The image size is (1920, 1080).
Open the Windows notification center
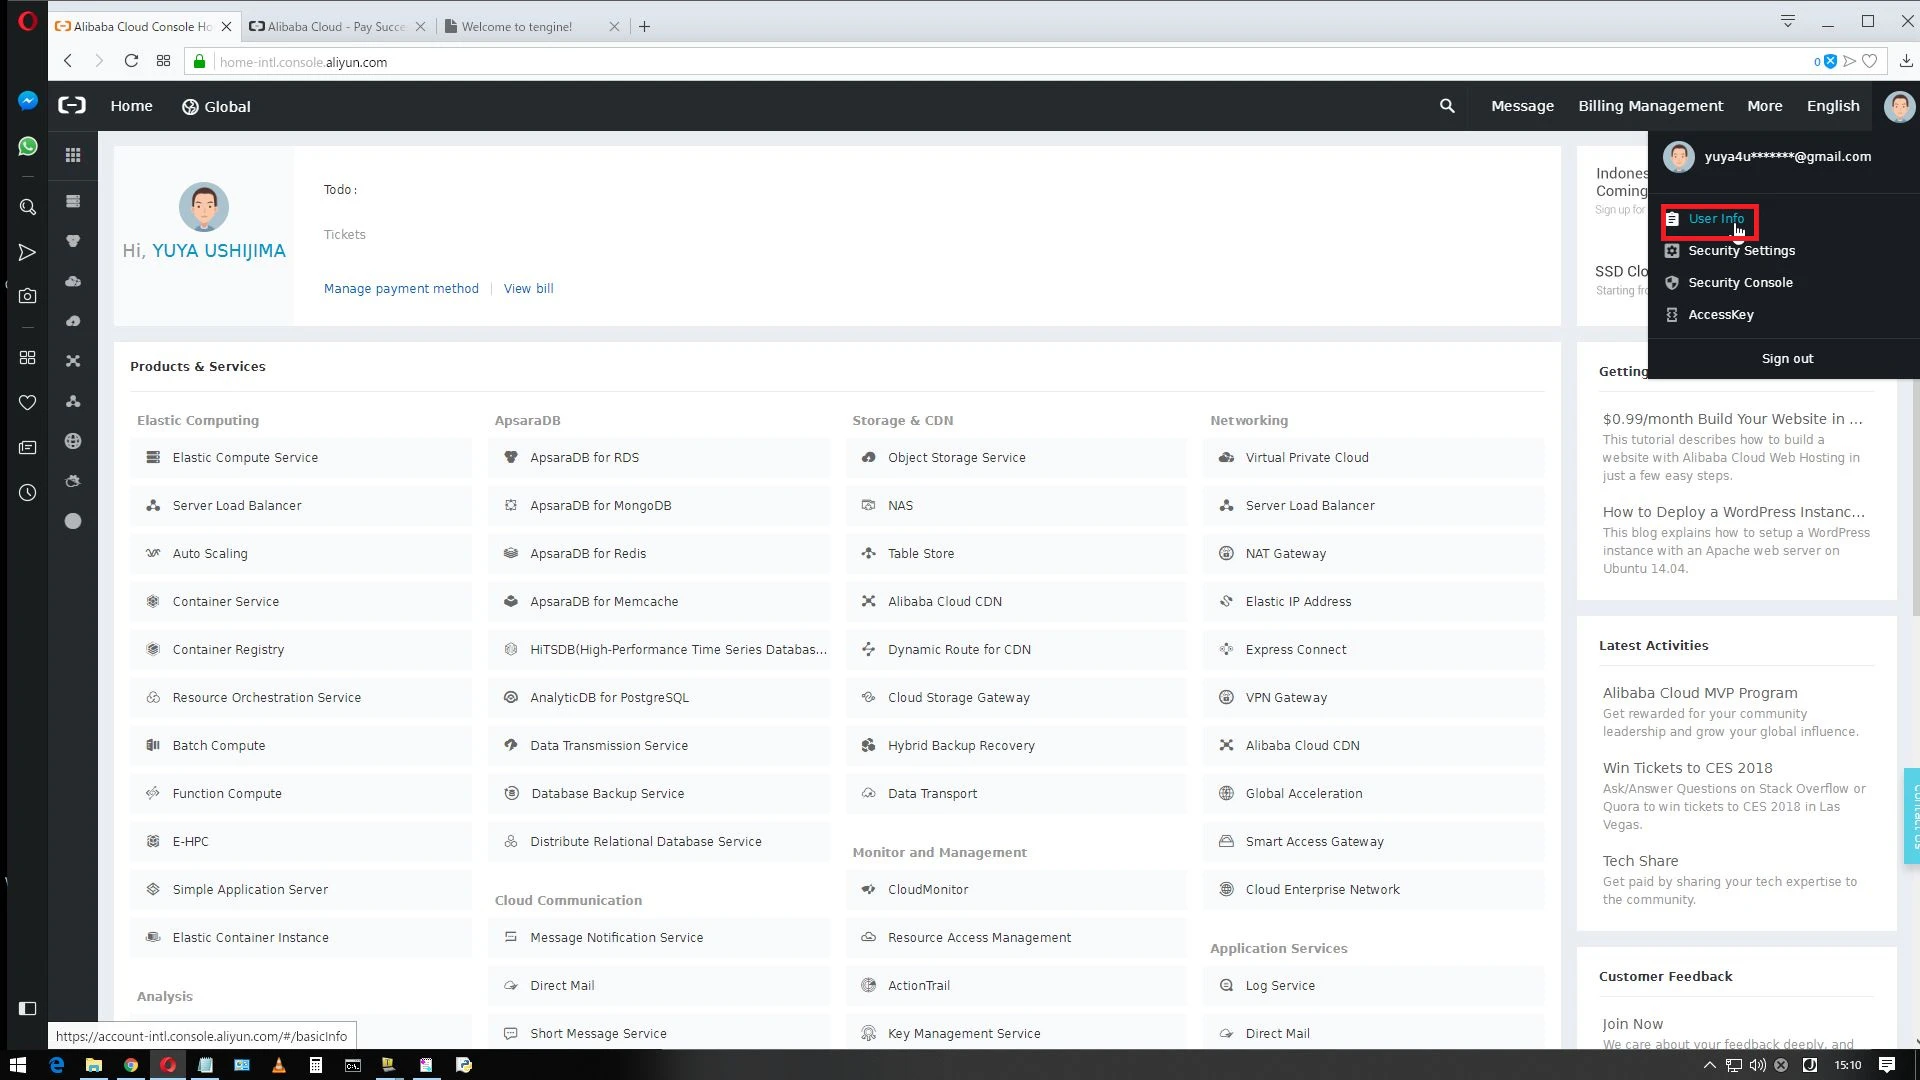[1887, 1065]
